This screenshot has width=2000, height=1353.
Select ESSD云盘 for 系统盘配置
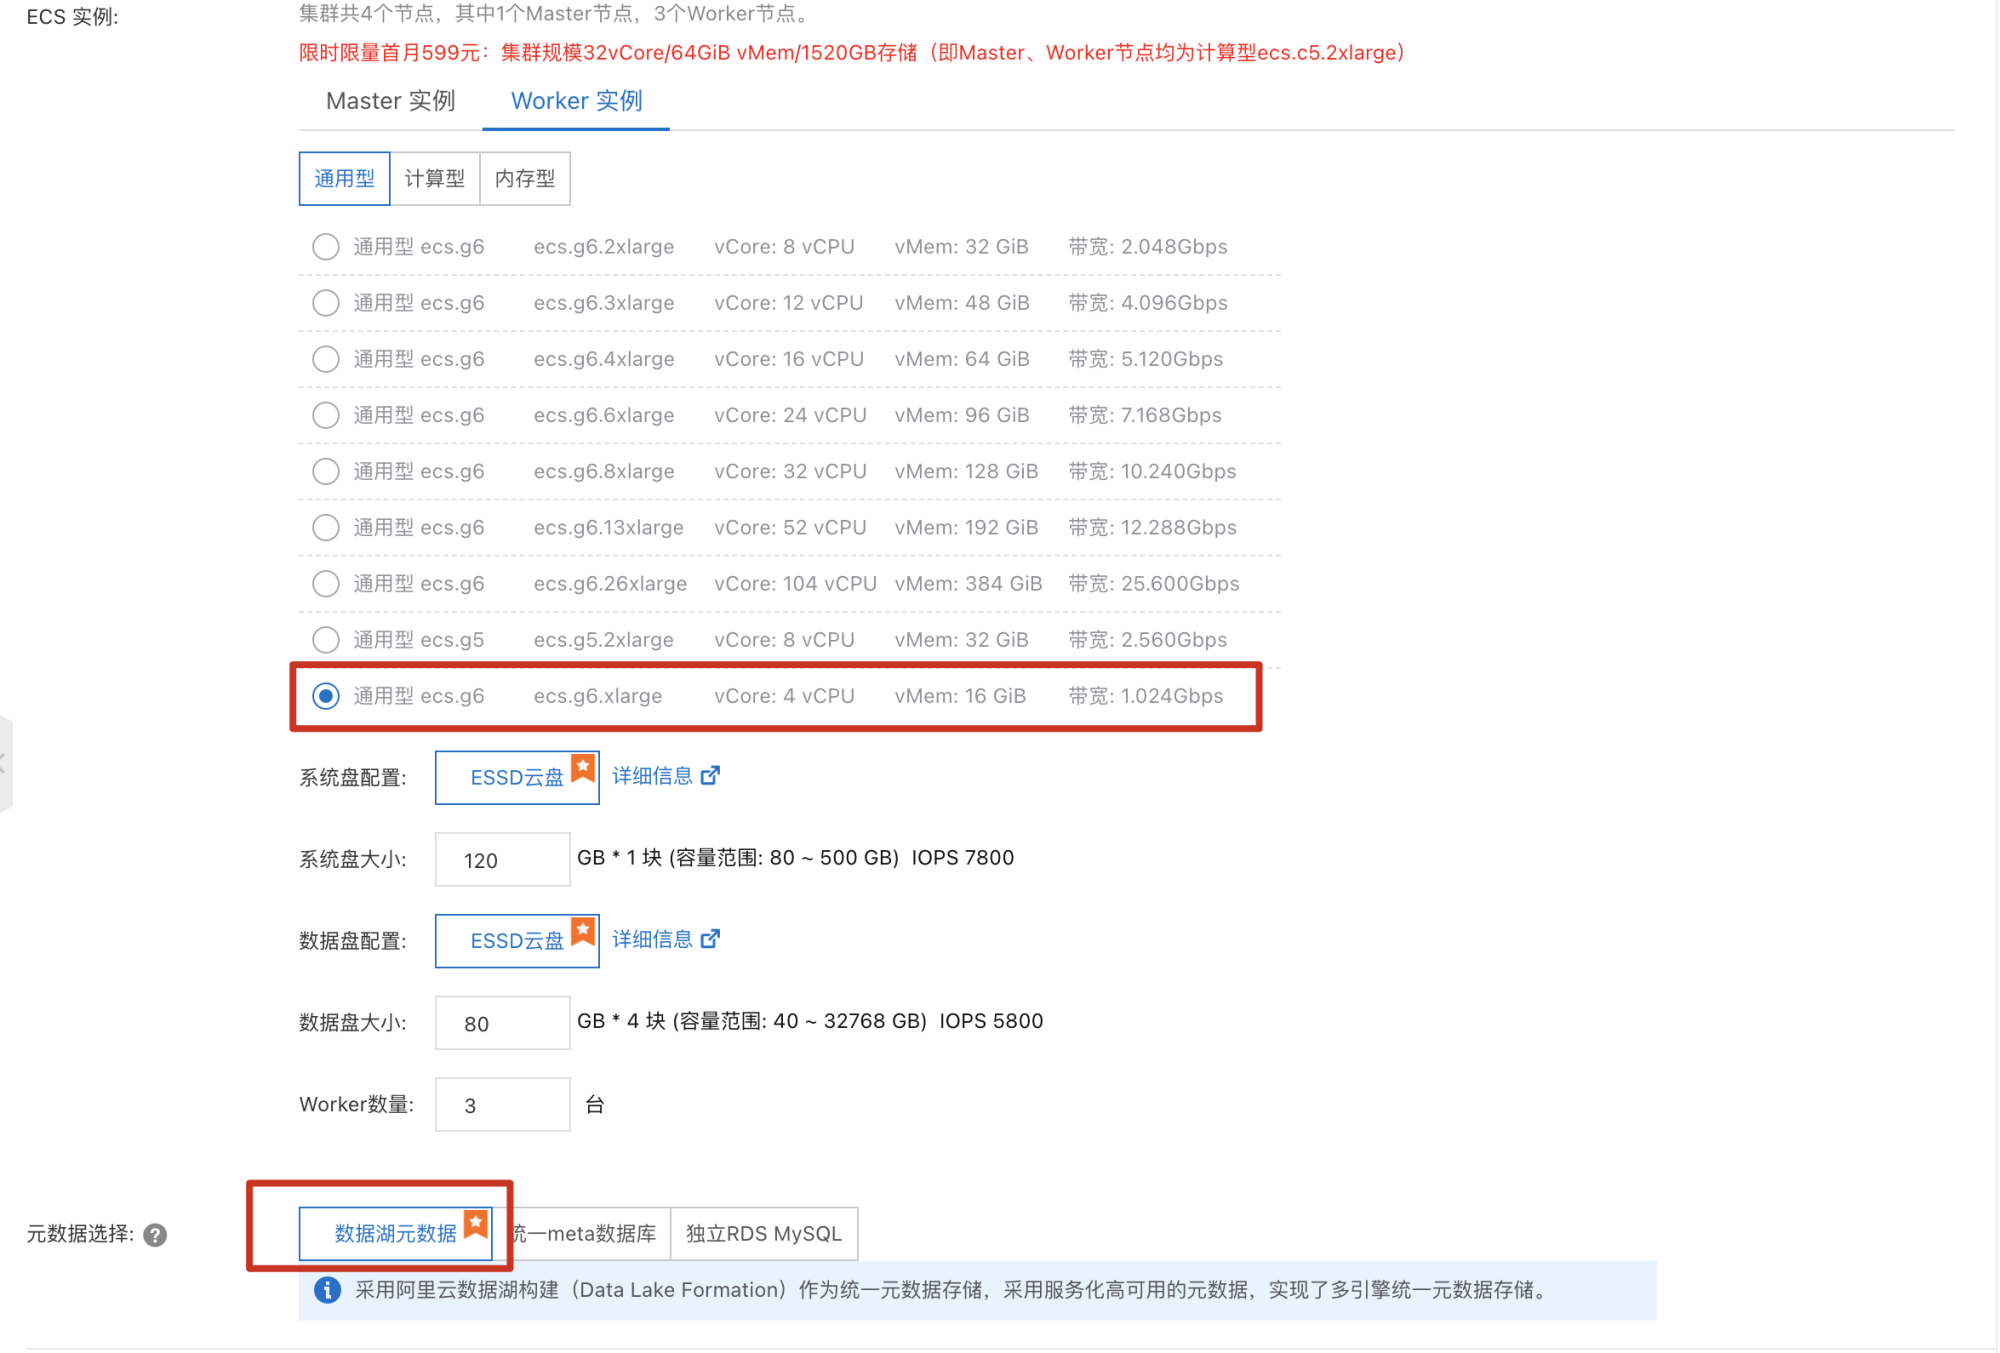(x=516, y=778)
